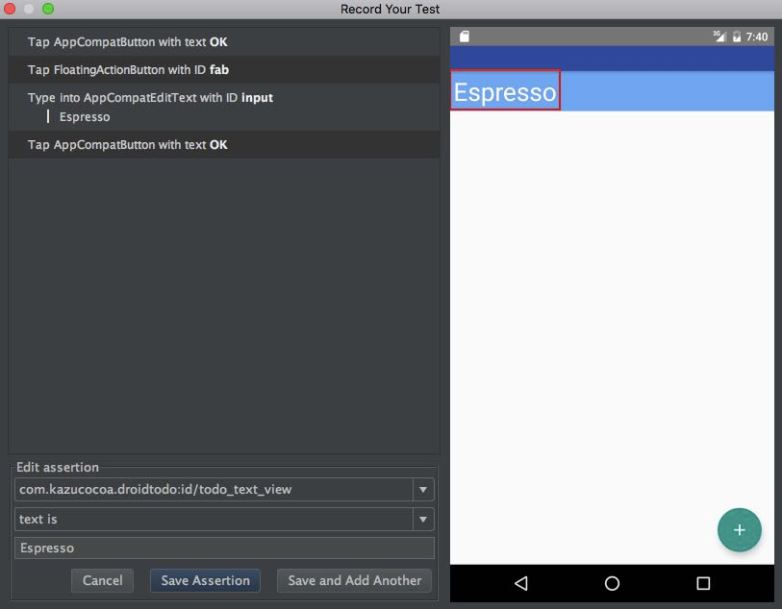Screen dimensions: 782x609
Task: Click Save and Add Another button
Action: pyautogui.click(x=354, y=581)
